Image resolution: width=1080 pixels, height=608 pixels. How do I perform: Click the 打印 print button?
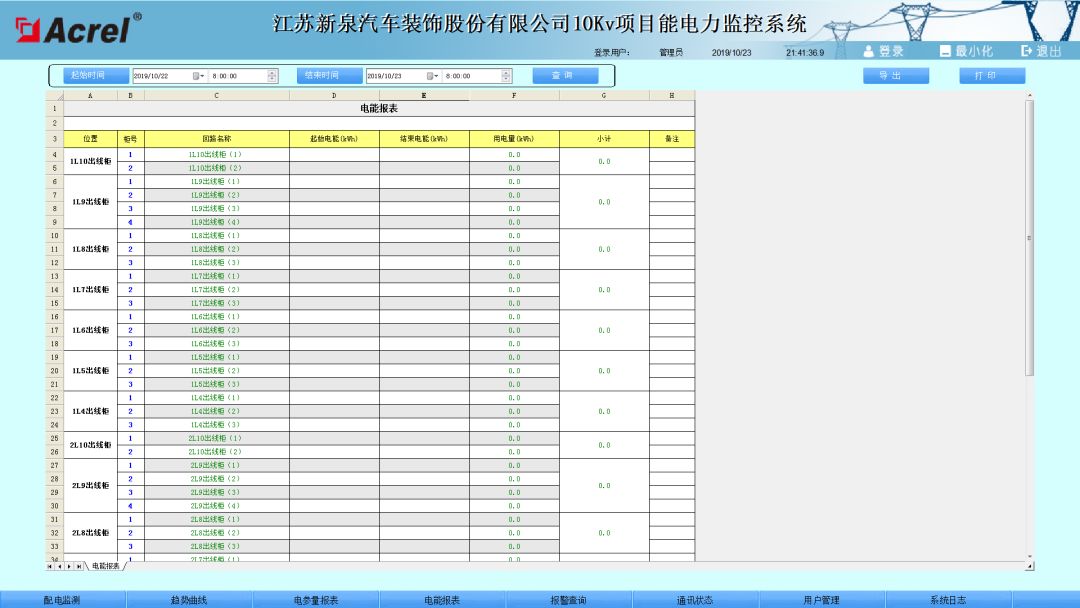pyautogui.click(x=992, y=75)
